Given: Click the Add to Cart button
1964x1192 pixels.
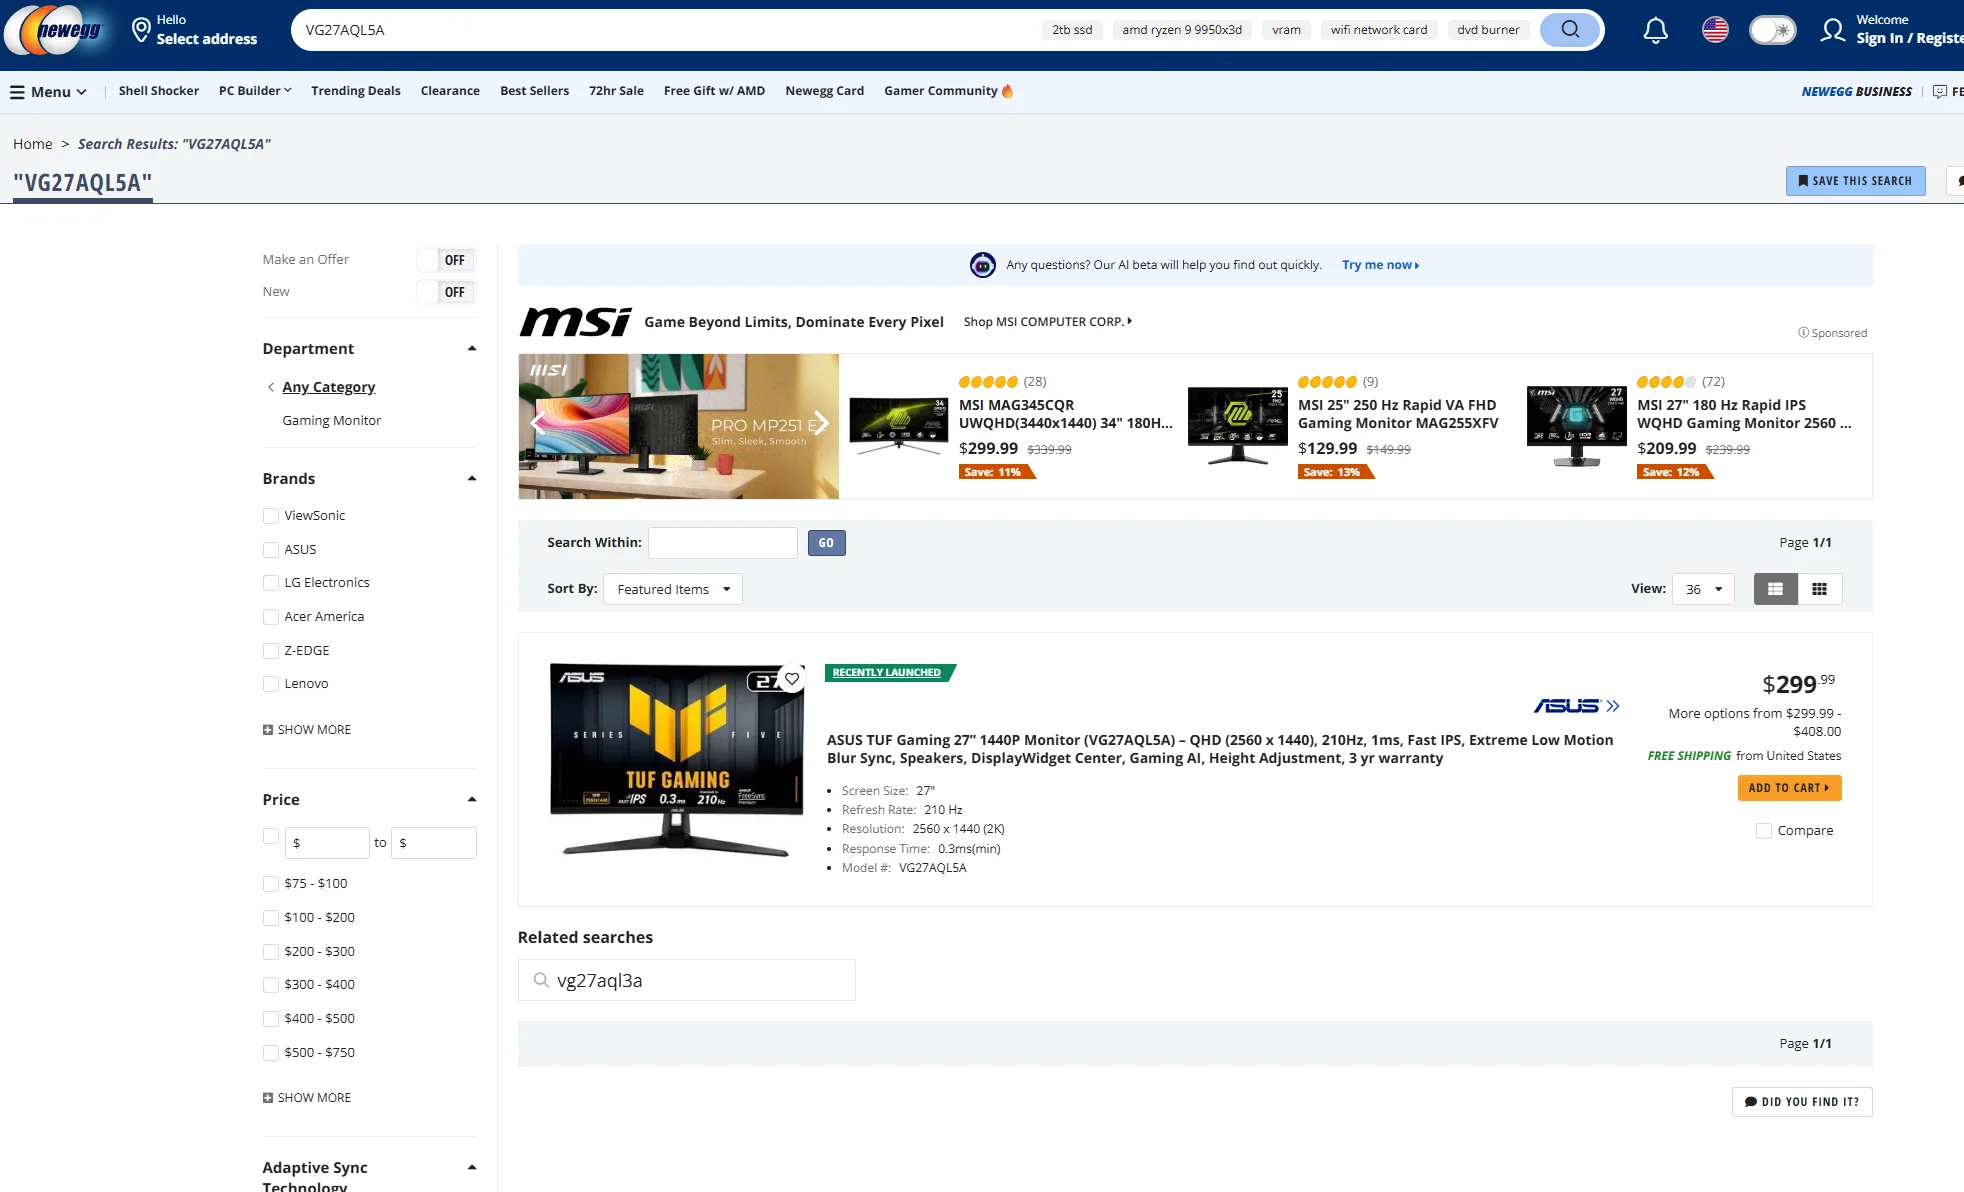Looking at the screenshot, I should click(x=1788, y=788).
